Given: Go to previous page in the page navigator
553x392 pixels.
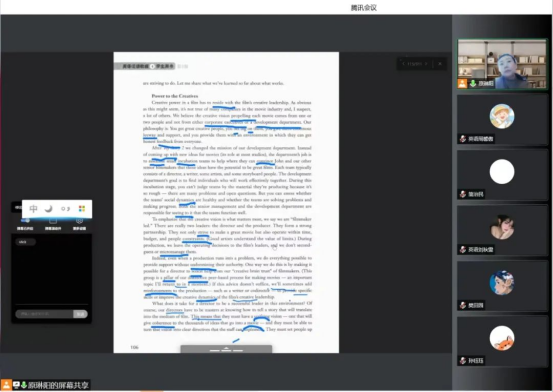Looking at the screenshot, I should [x=403, y=64].
